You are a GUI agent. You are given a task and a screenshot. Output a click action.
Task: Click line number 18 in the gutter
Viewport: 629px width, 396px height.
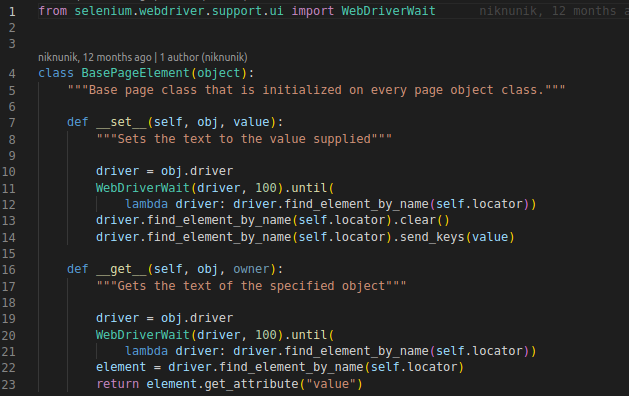(x=9, y=303)
